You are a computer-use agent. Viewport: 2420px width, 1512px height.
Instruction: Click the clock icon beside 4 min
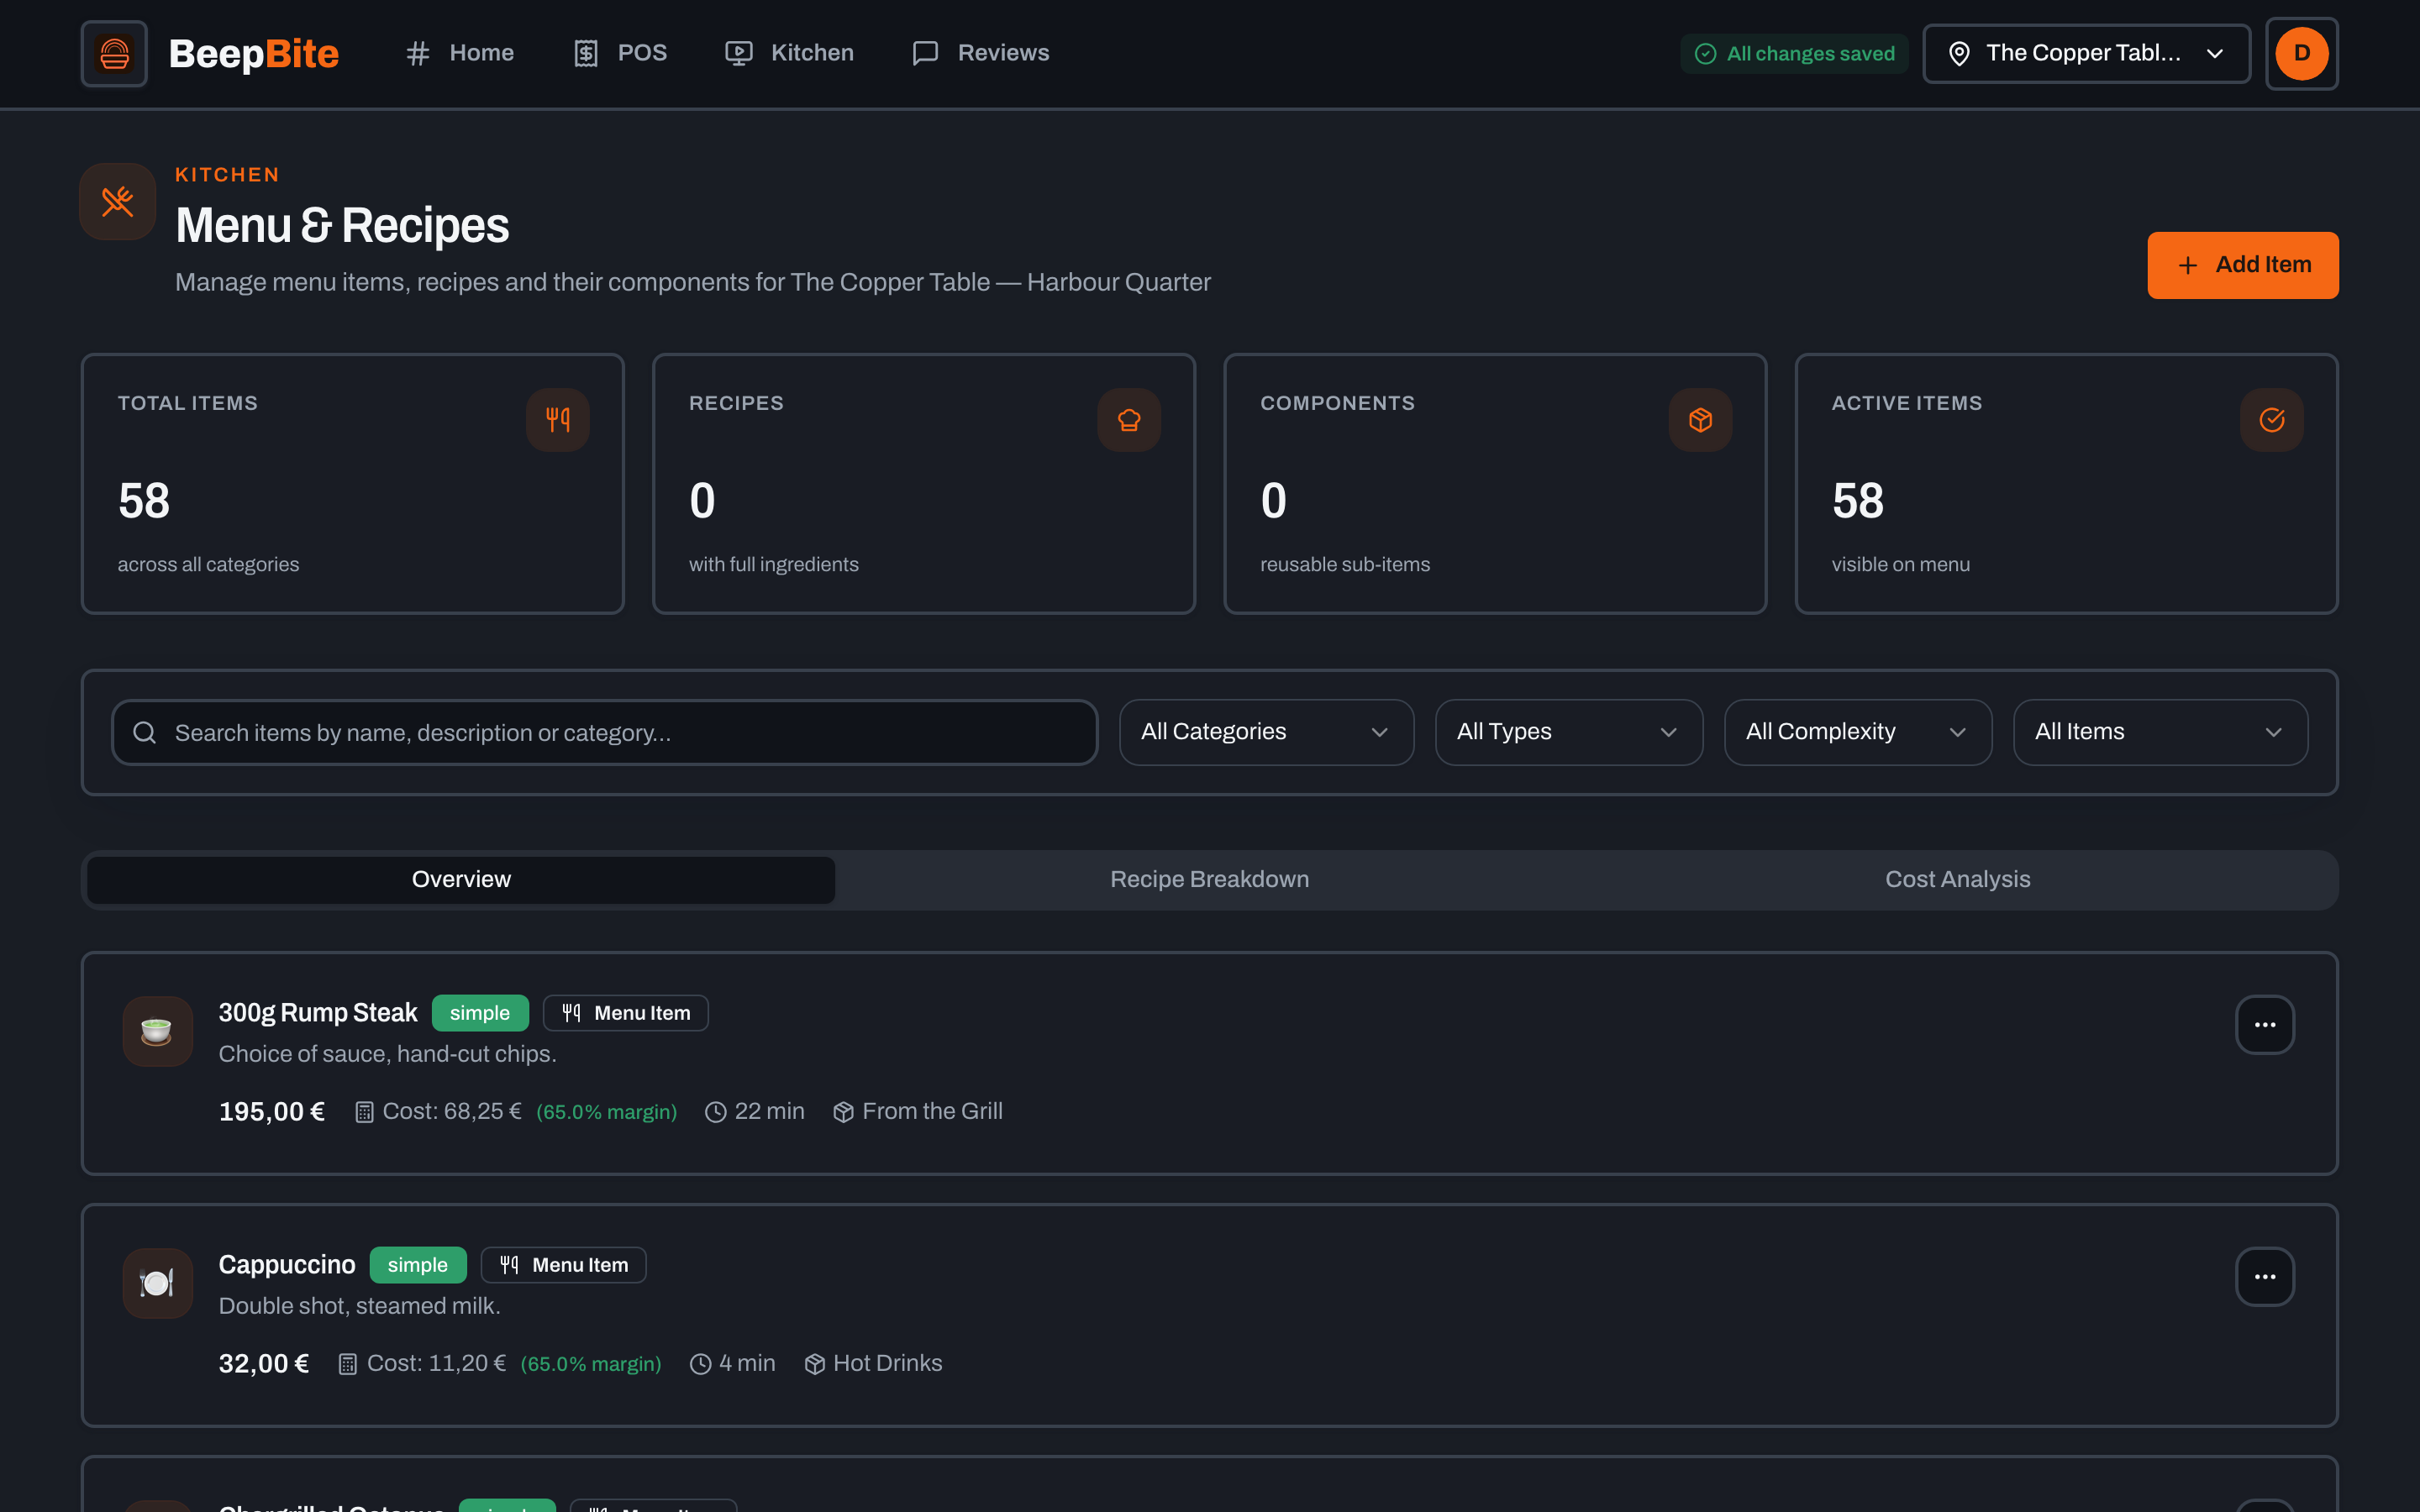coord(701,1364)
